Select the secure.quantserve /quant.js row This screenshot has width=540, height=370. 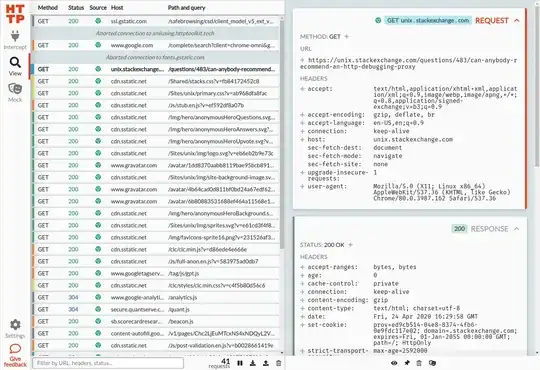click(x=156, y=309)
